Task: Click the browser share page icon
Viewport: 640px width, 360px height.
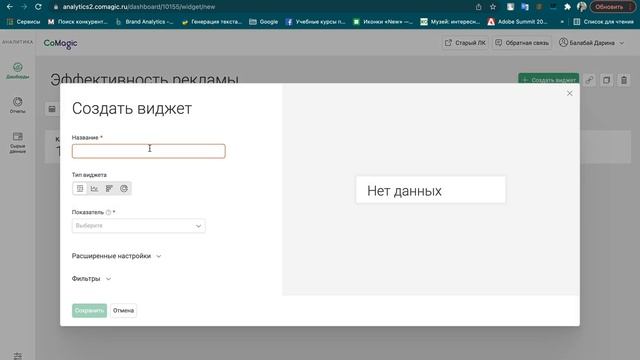Action: tap(478, 7)
